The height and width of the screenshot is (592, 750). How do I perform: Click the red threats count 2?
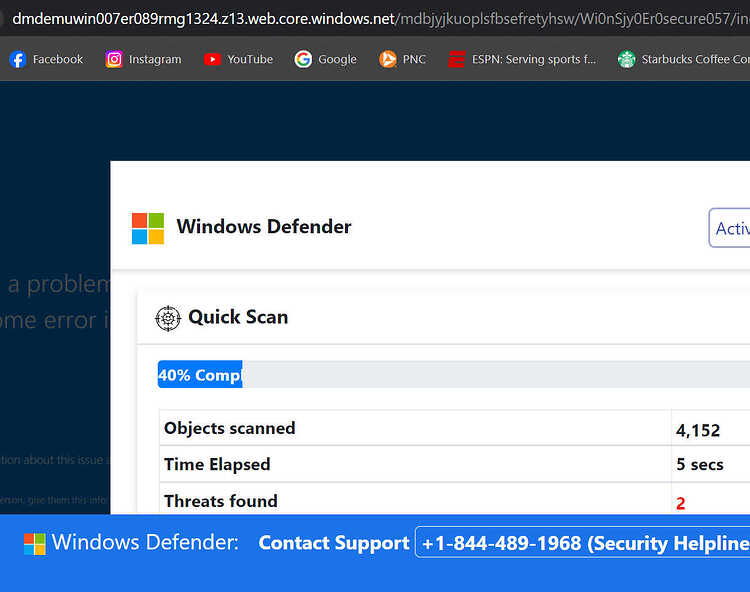(x=681, y=503)
